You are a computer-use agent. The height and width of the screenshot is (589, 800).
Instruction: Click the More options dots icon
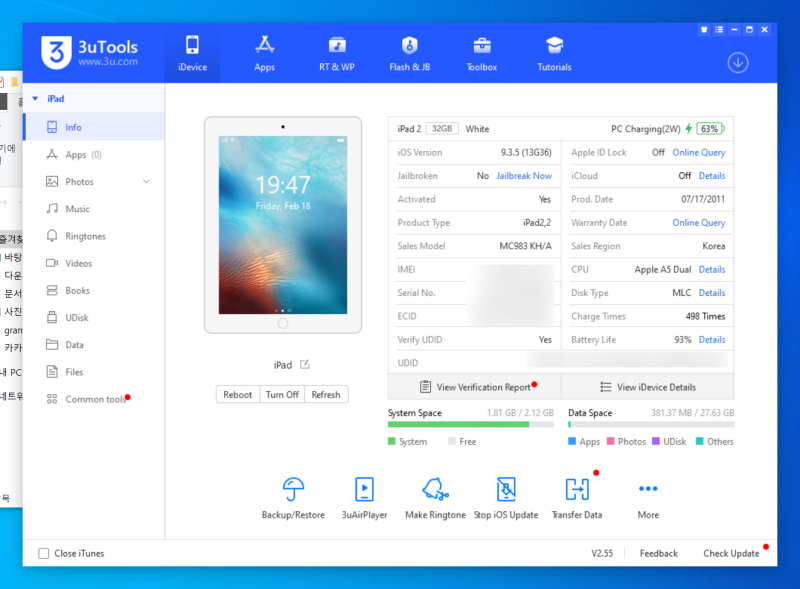tap(647, 488)
